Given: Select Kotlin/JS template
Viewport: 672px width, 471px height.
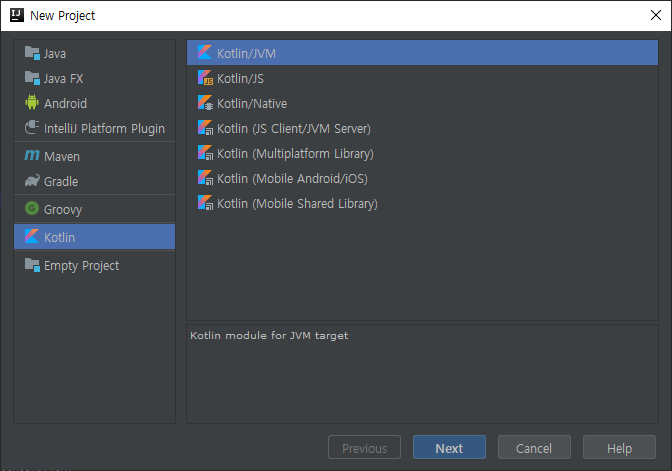Looking at the screenshot, I should pos(422,78).
